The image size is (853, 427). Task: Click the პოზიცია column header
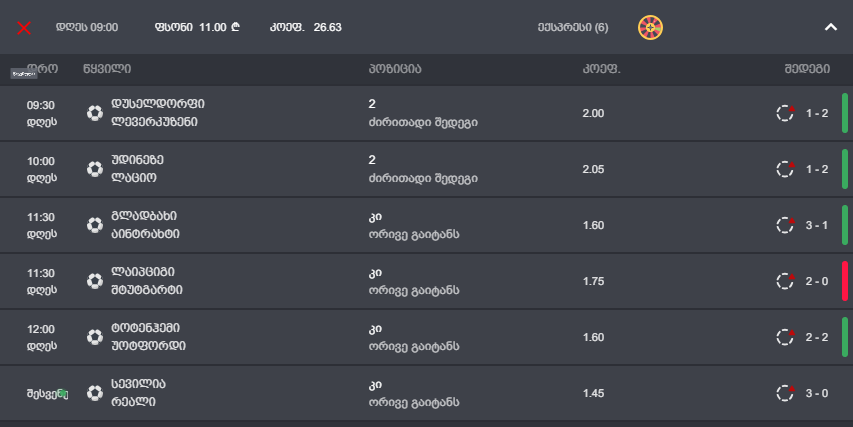(x=395, y=69)
